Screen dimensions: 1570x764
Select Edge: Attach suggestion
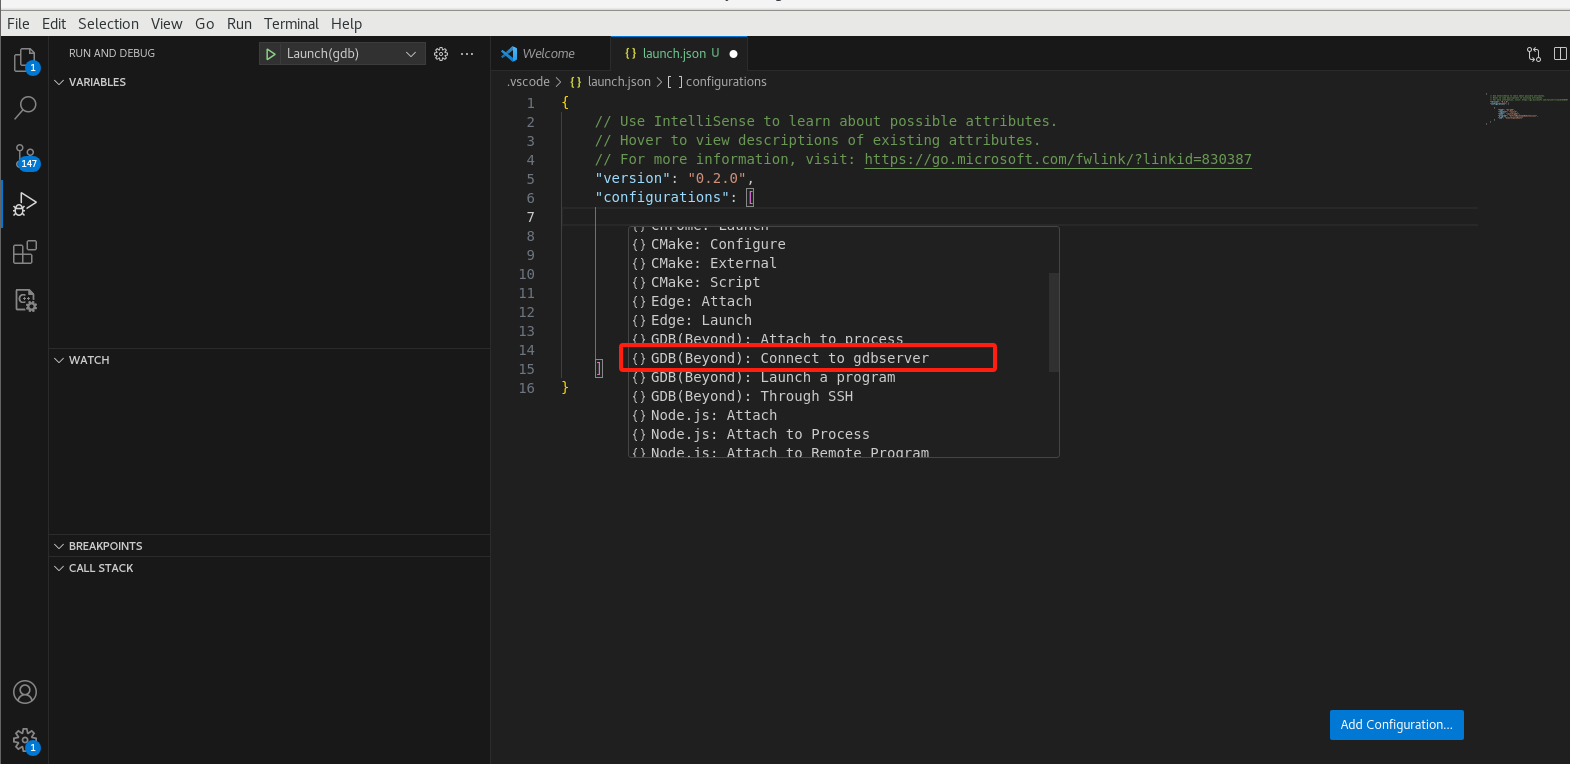(842, 302)
